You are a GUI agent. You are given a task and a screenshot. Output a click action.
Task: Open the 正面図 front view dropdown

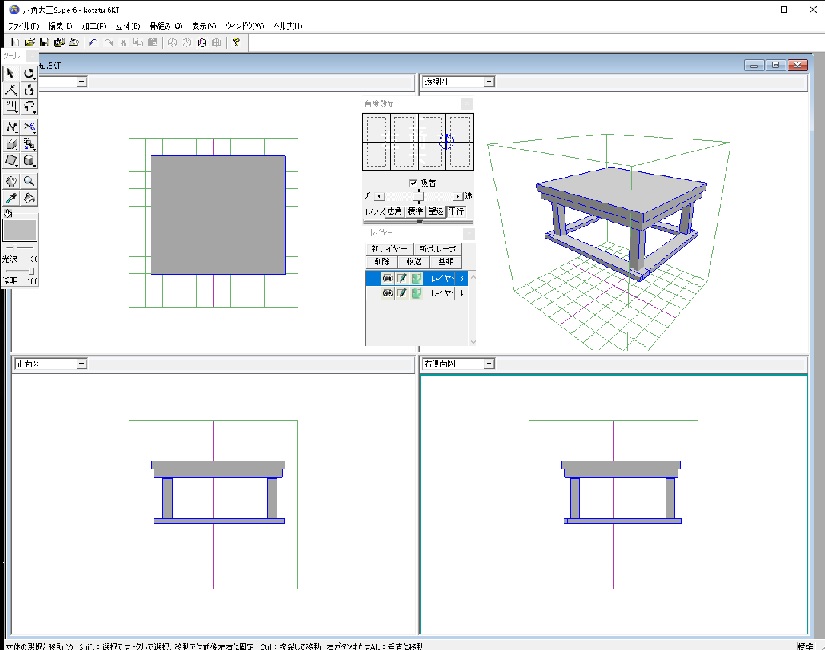[x=82, y=364]
